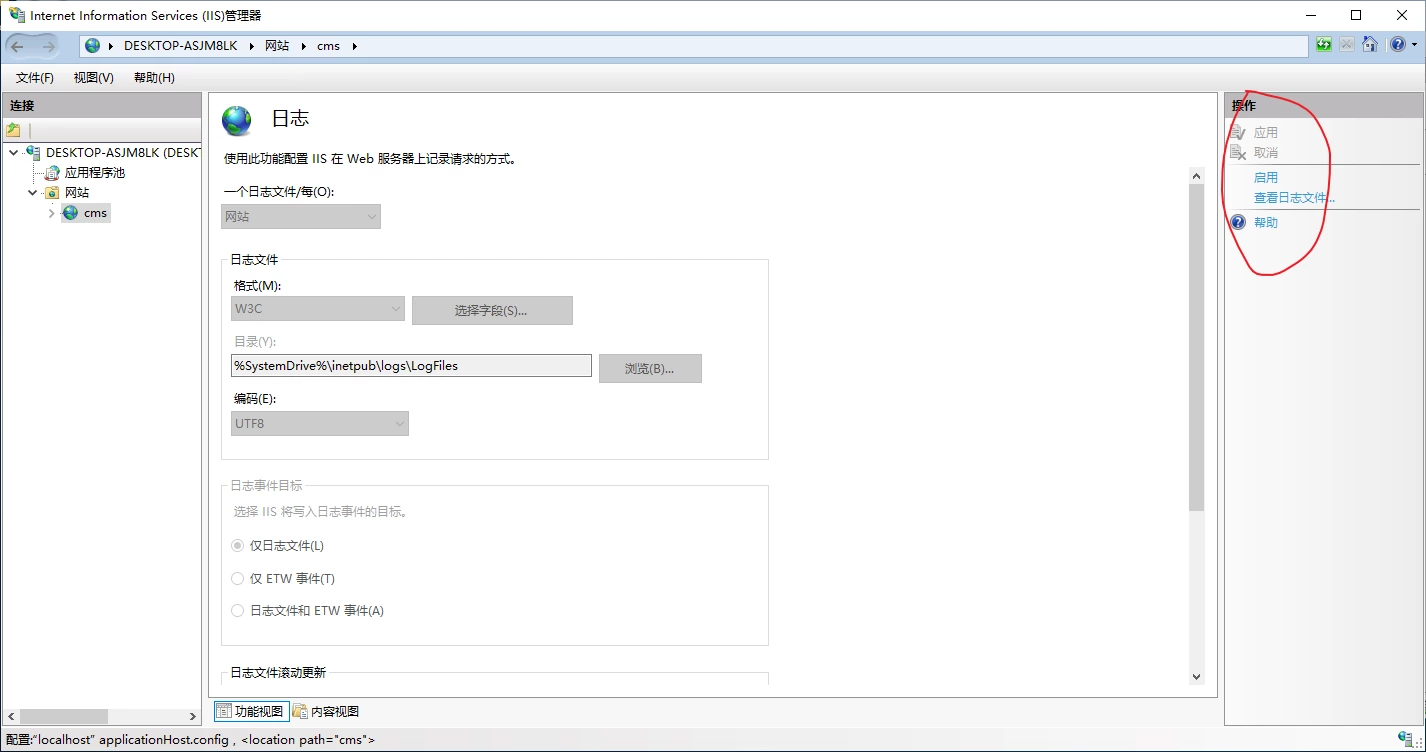Click the 选择字段(S)... button
The width and height of the screenshot is (1426, 752).
coord(492,310)
